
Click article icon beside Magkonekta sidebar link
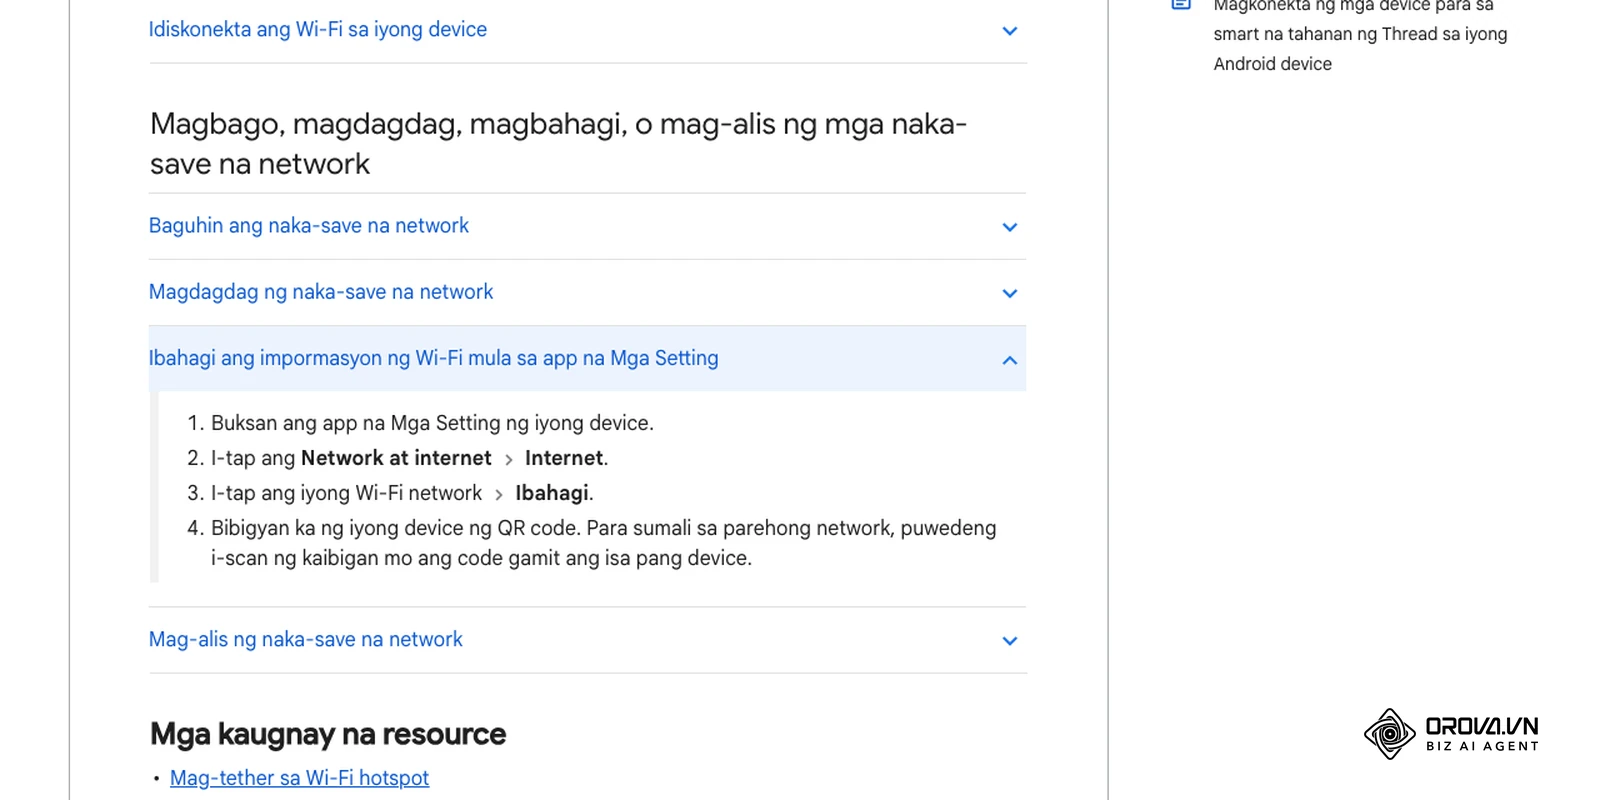tap(1181, 4)
